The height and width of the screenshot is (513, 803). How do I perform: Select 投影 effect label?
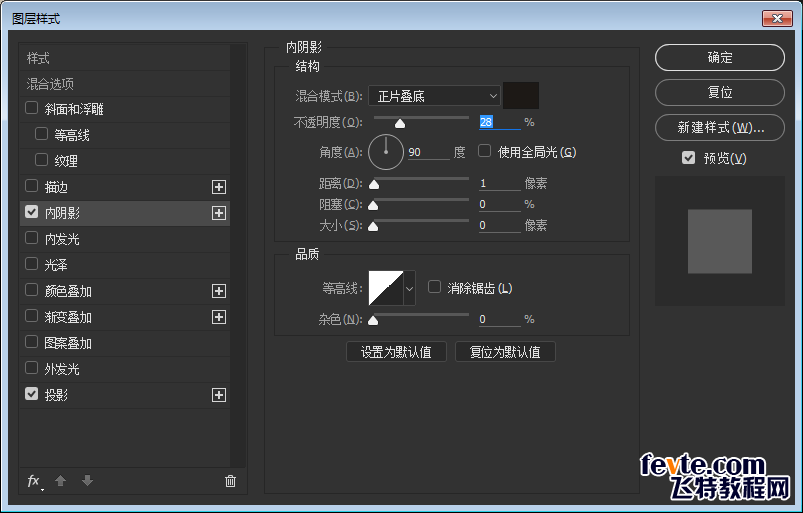pyautogui.click(x=56, y=395)
